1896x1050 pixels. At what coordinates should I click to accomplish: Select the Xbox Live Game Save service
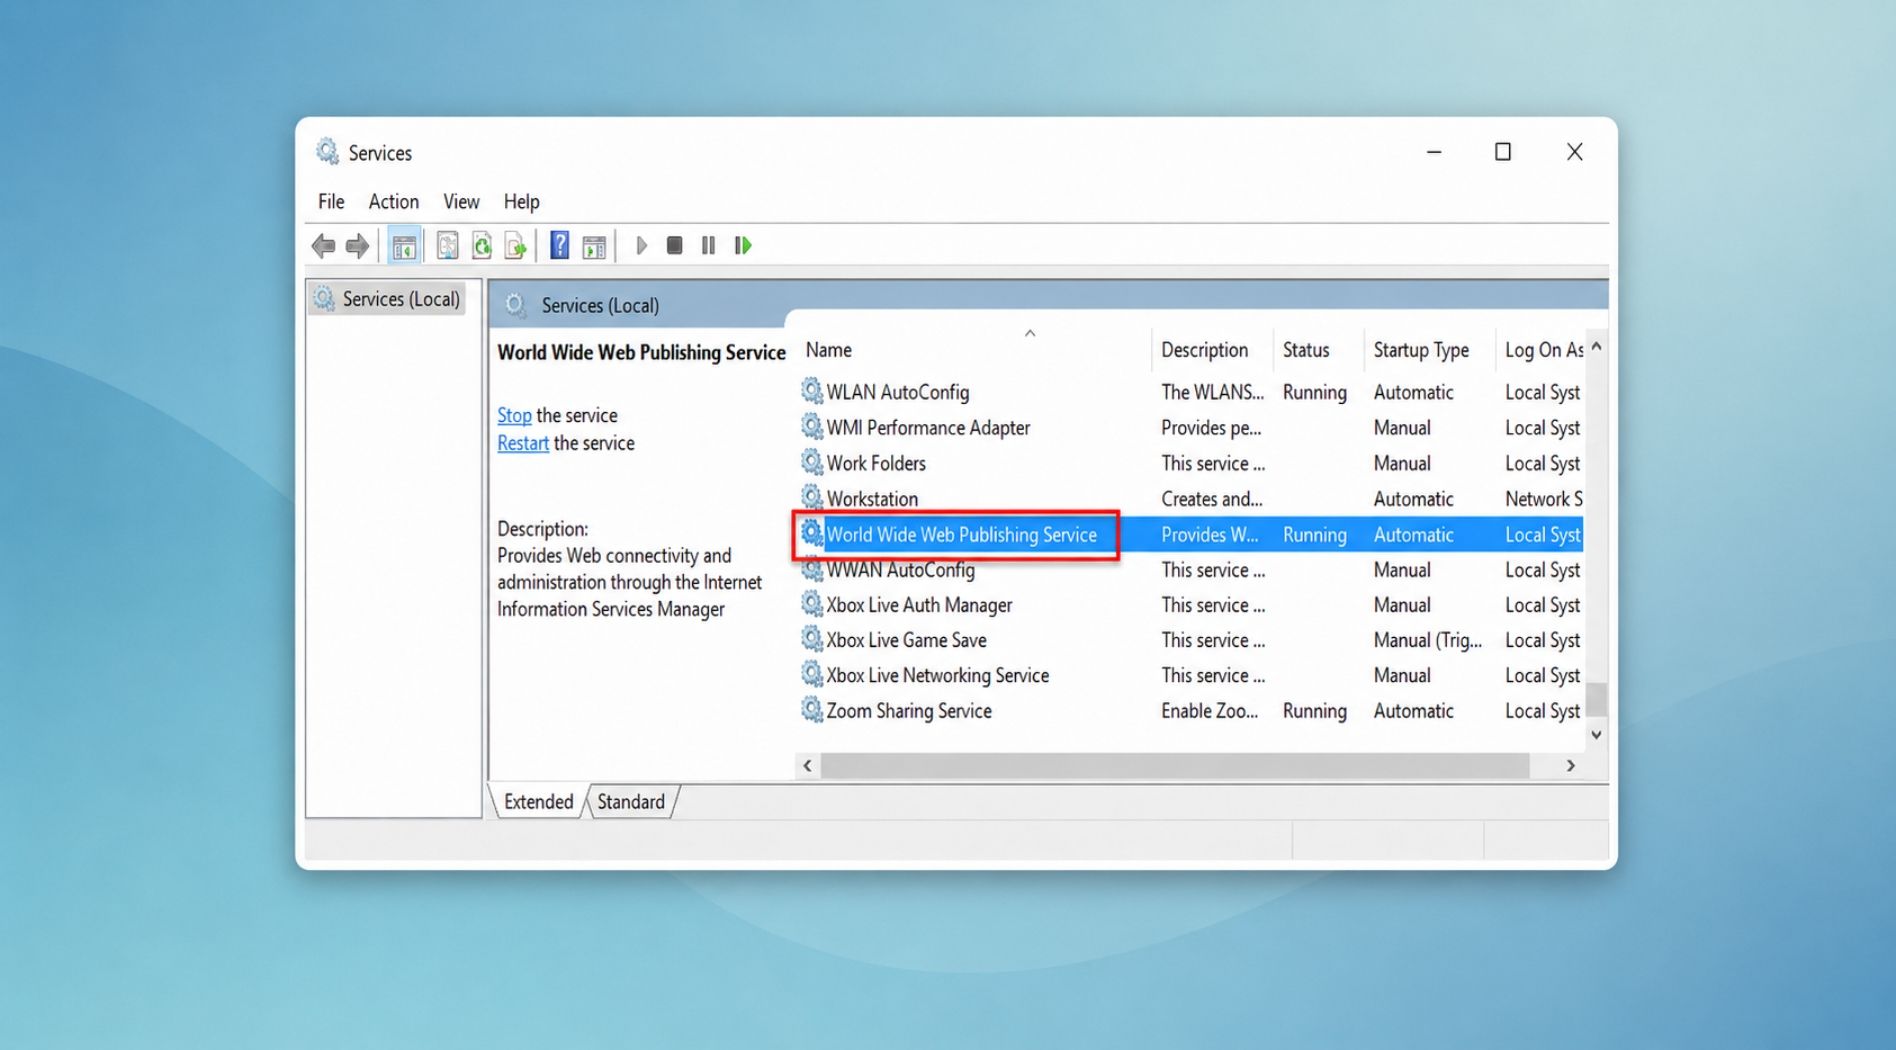[x=1190, y=640]
